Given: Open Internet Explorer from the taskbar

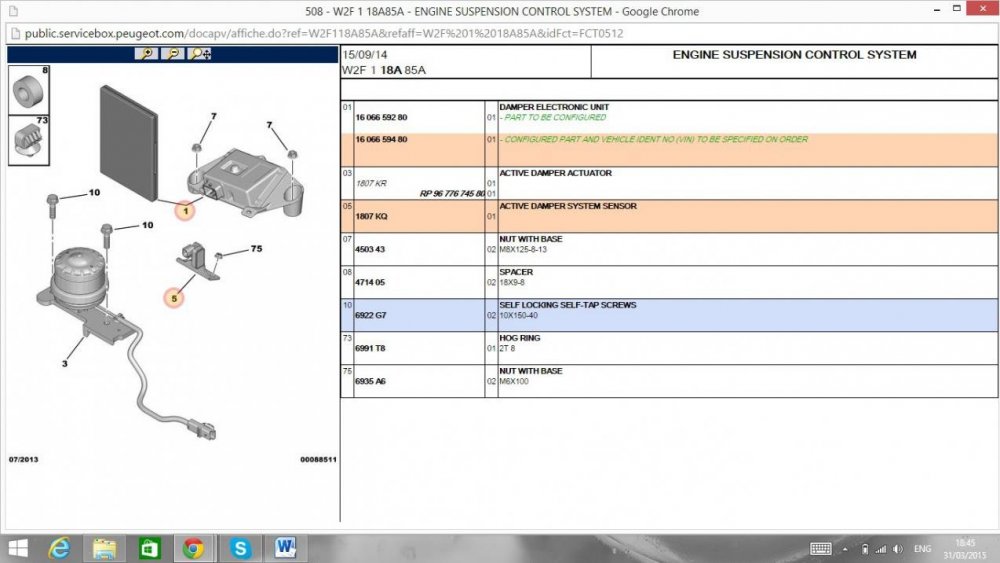Looking at the screenshot, I should (59, 548).
